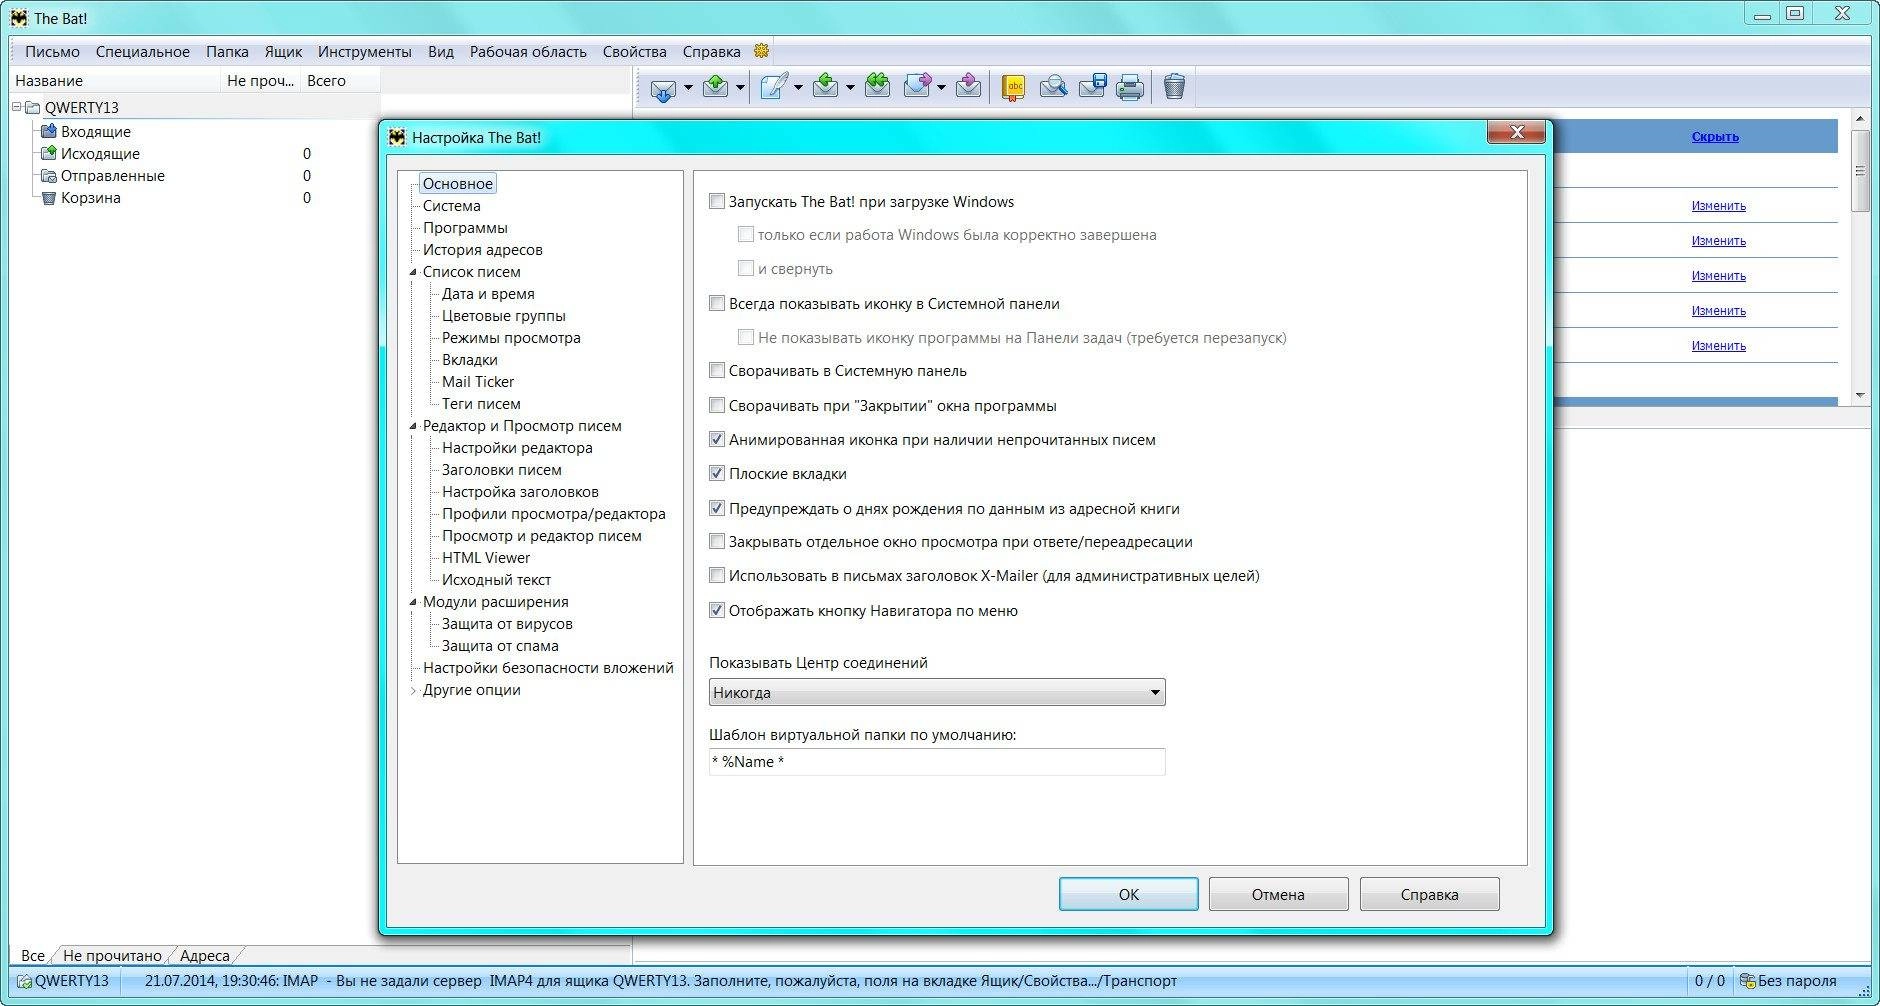1880x1006 pixels.
Task: Open the get mail dropdown arrow
Action: coord(688,88)
